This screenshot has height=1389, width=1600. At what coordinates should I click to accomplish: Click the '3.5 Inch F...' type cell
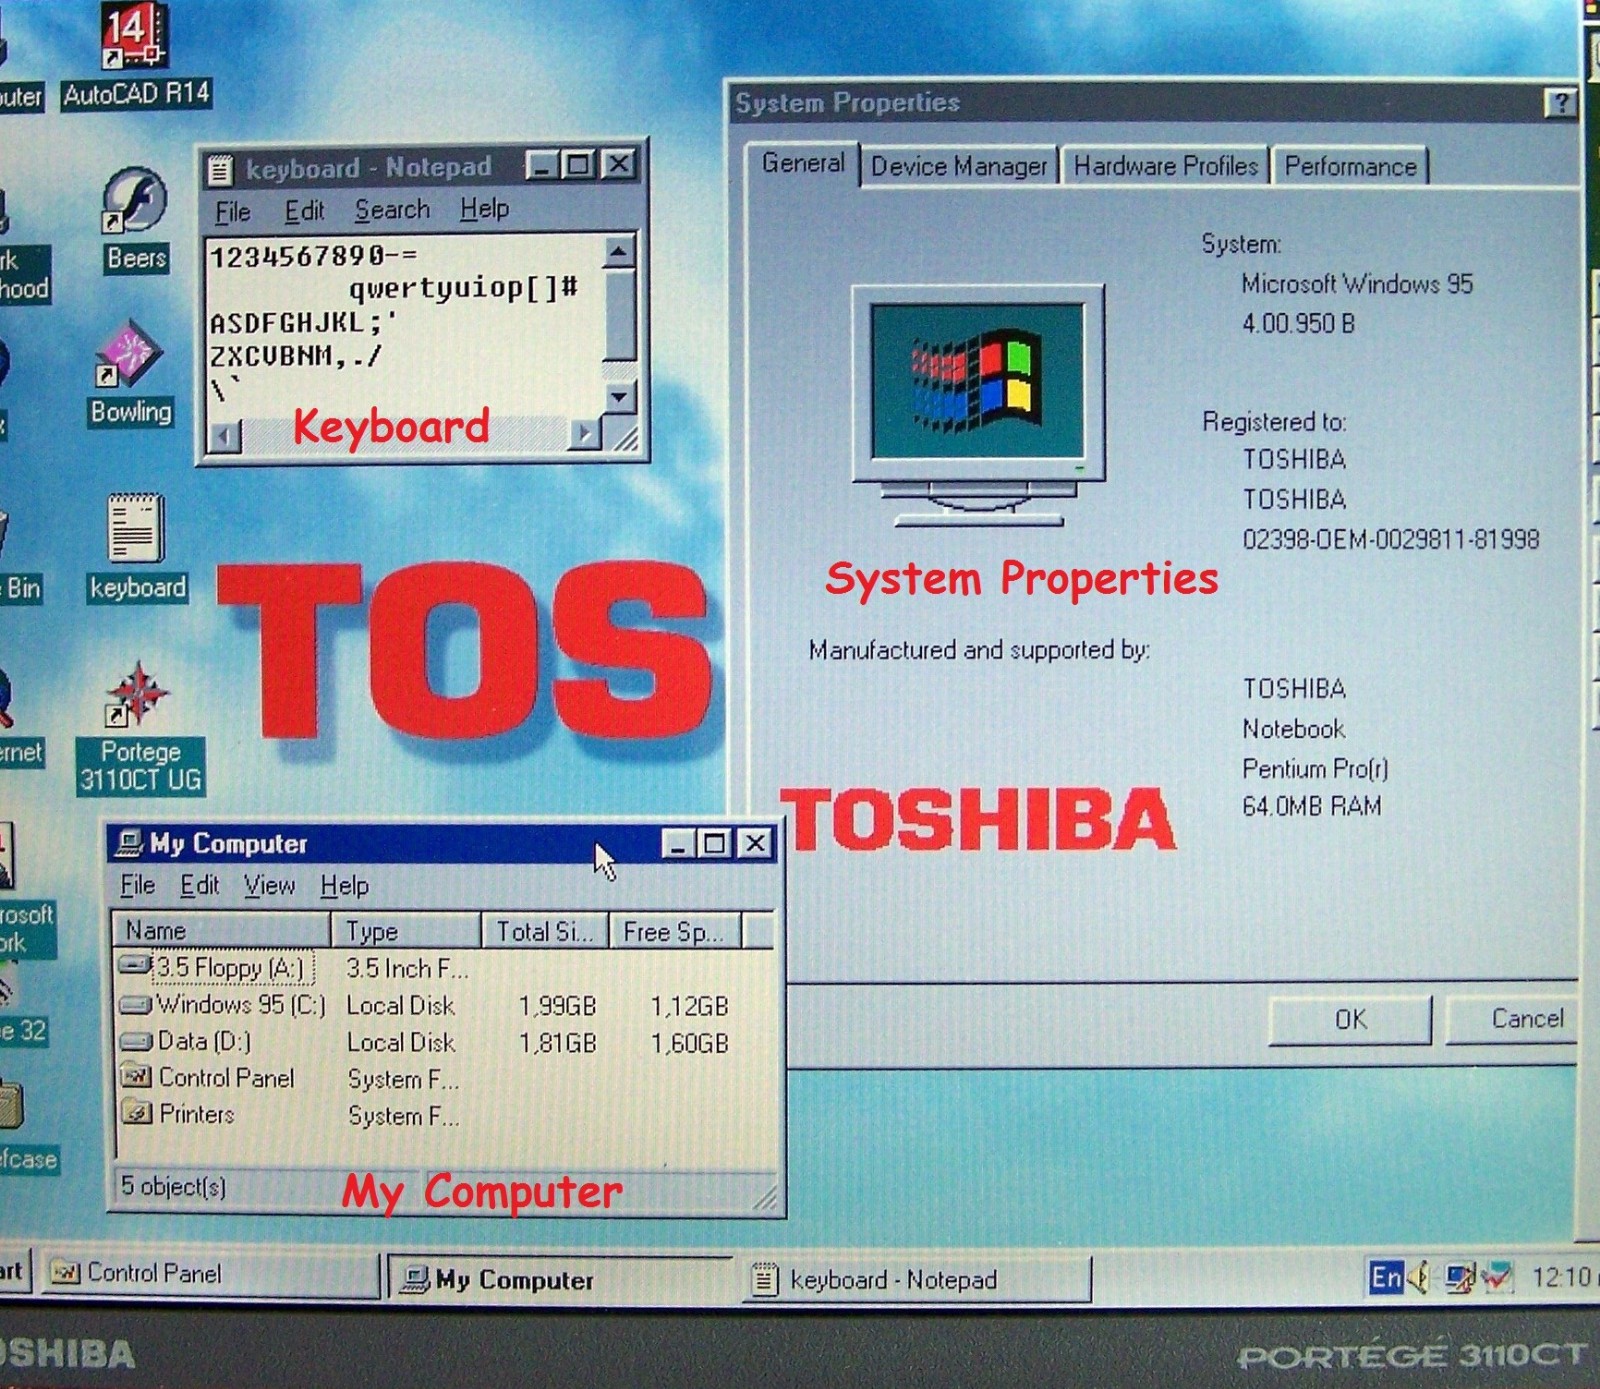[x=407, y=968]
